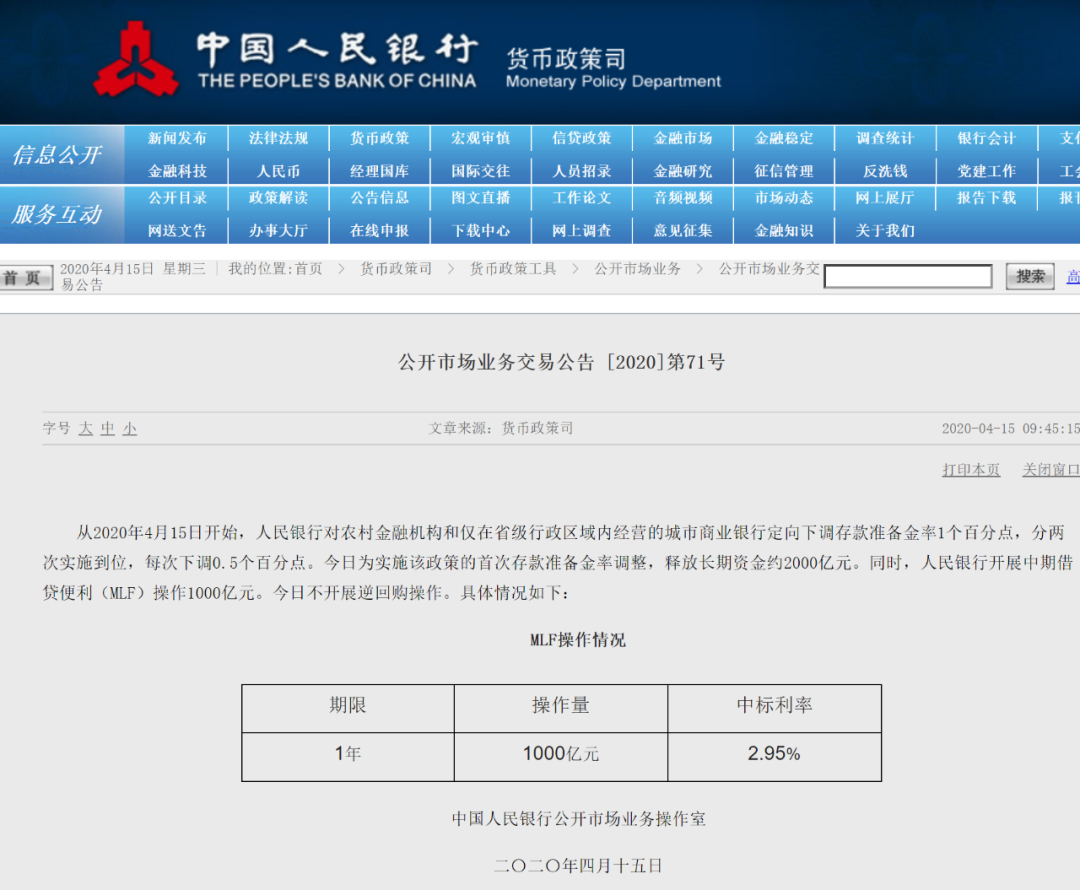
Task: Go to 银行会计 section
Action: coord(986,138)
